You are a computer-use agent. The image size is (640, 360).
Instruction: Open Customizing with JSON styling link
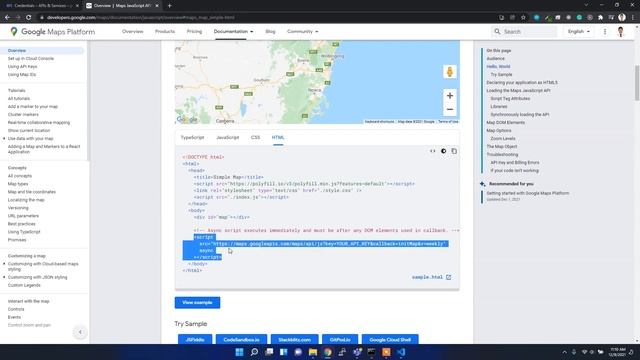click(38, 277)
